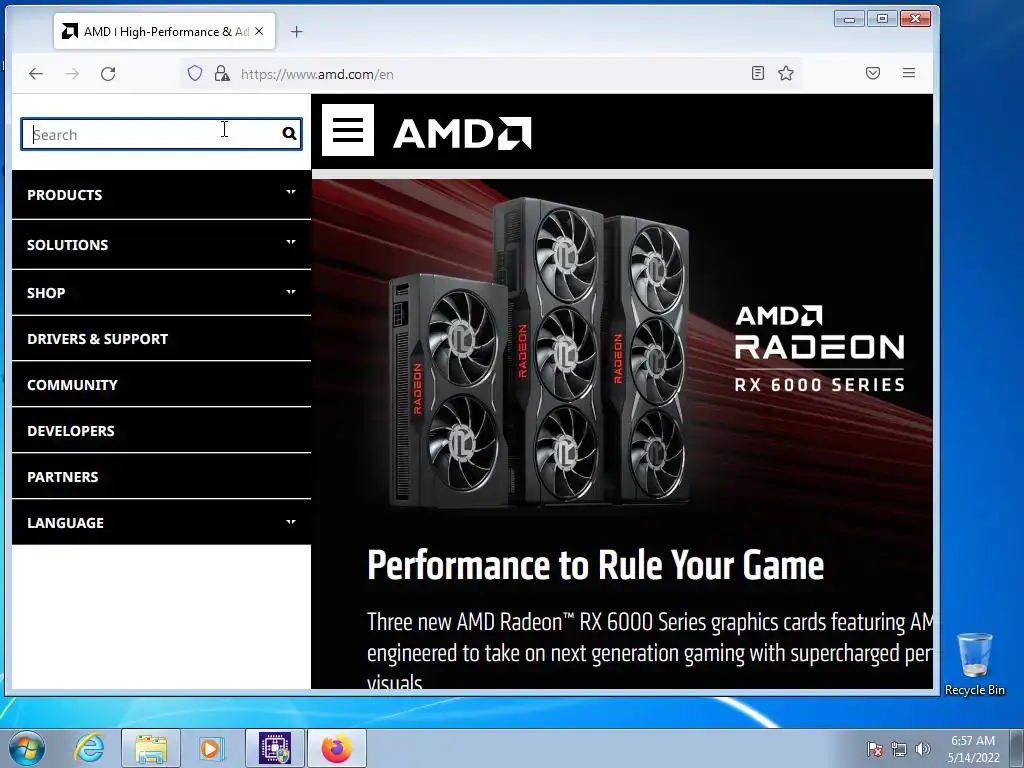Viewport: 1024px width, 768px height.
Task: Open the tracking protection shield icon
Action: coord(195,73)
